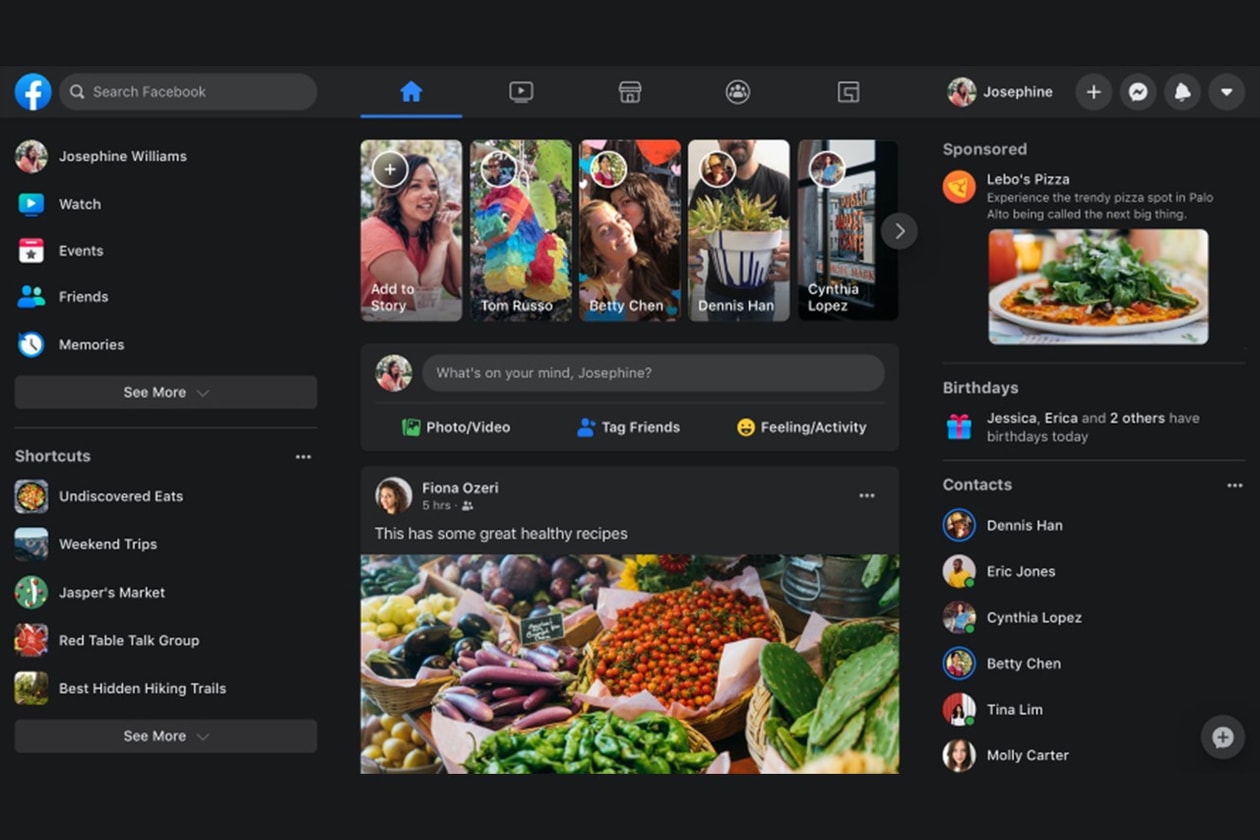Click the Facebook logo icon
The image size is (1260, 840).
(33, 92)
